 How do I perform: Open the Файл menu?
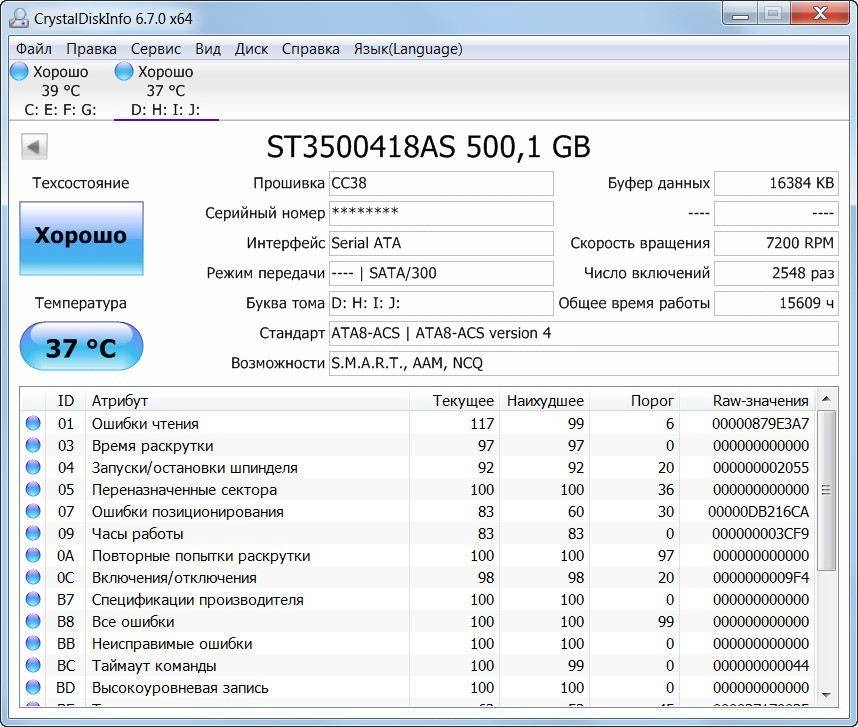[x=33, y=49]
